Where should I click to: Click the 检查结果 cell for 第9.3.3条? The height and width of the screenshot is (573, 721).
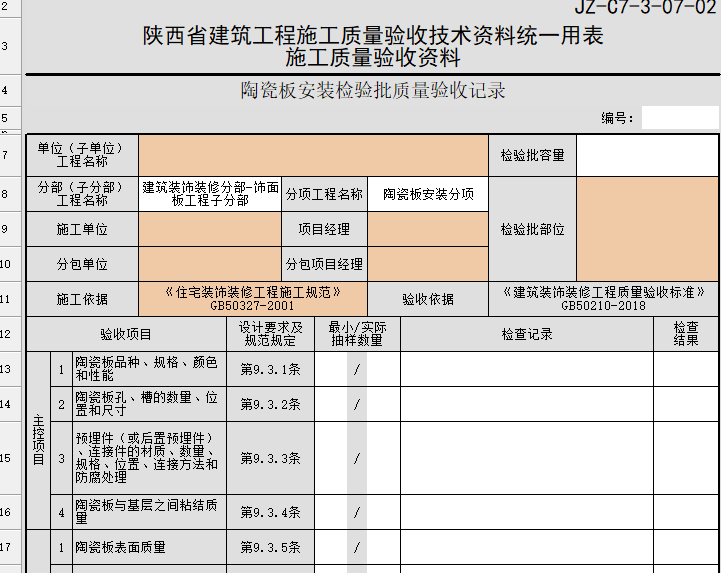[686, 458]
